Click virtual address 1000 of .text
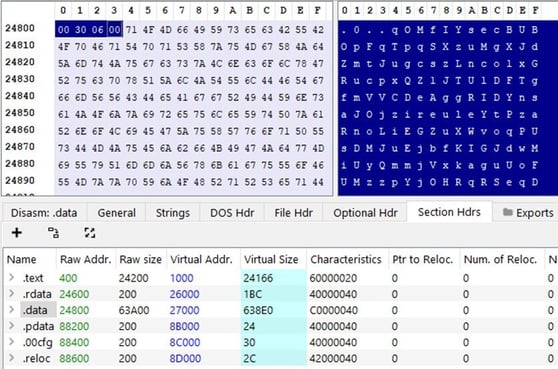 click(x=181, y=278)
